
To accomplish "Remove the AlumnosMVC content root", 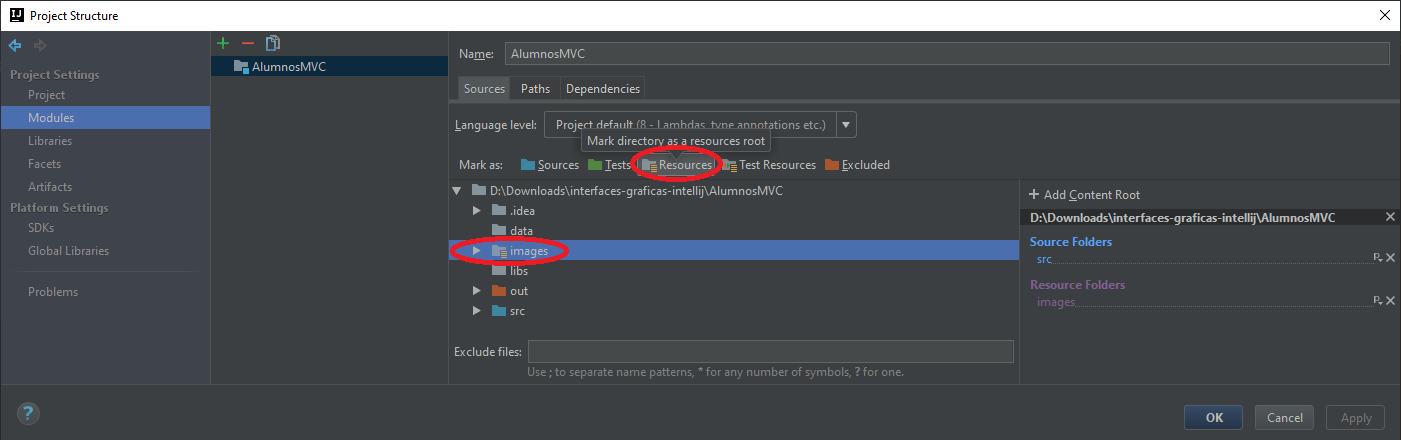I will point(1390,217).
